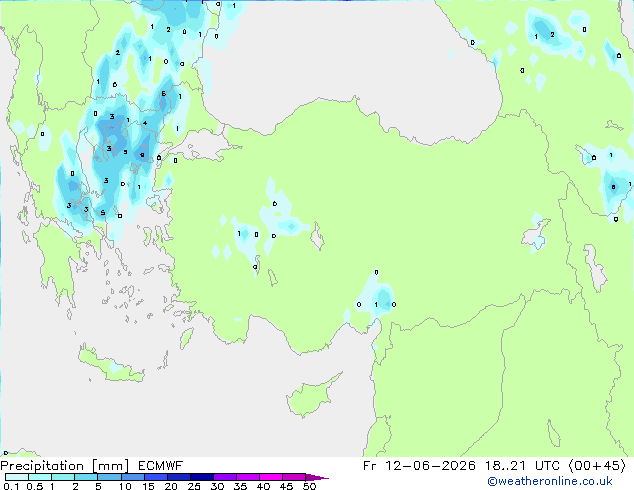Click the '0.1' legend scale label

pos(11,486)
